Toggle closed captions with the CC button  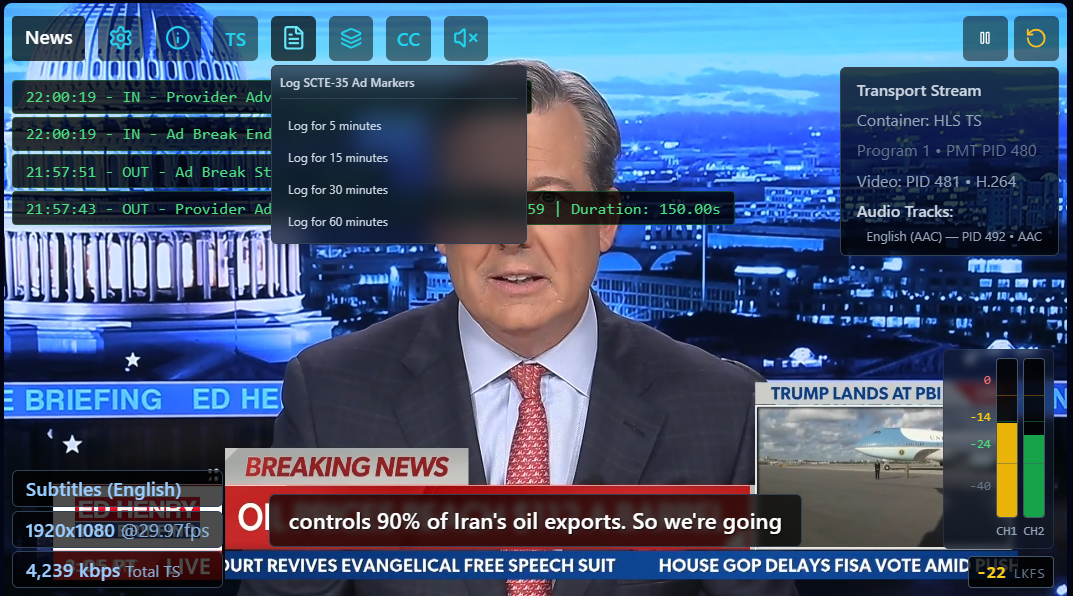point(408,39)
